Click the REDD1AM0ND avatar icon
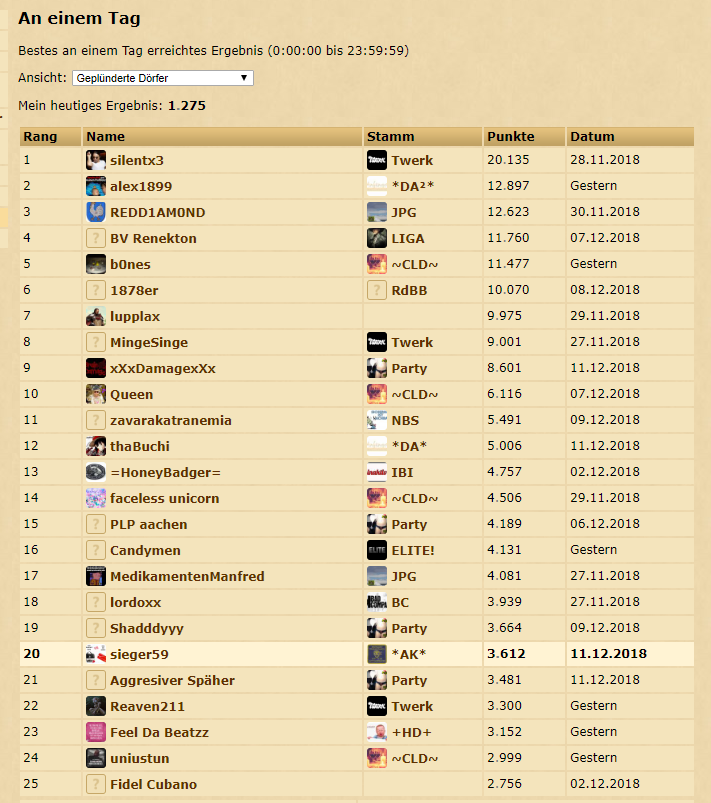This screenshot has height=803, width=711. click(x=96, y=212)
